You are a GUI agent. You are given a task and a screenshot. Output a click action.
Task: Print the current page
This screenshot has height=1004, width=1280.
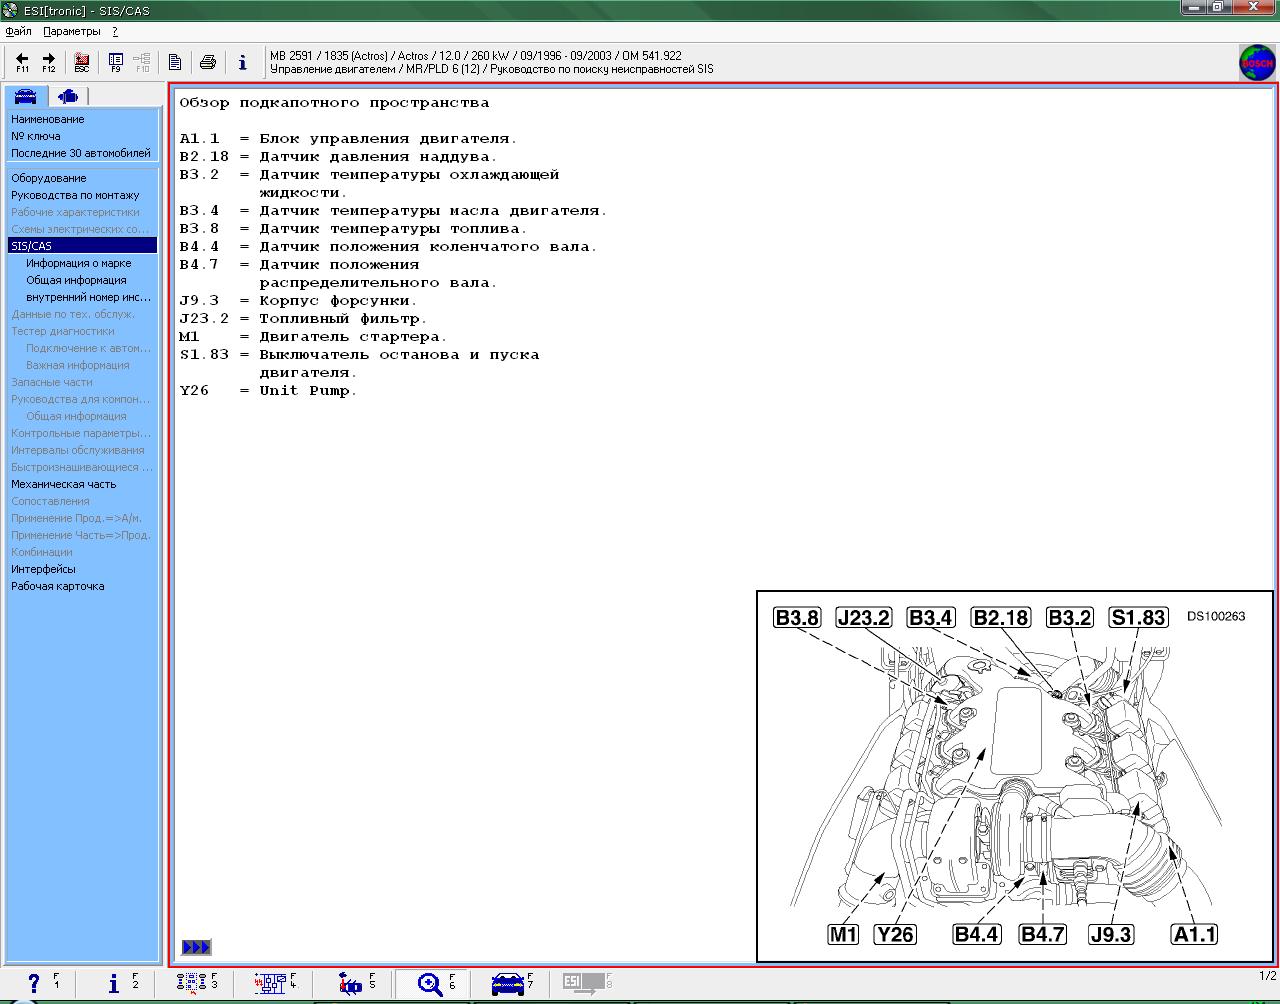(207, 62)
